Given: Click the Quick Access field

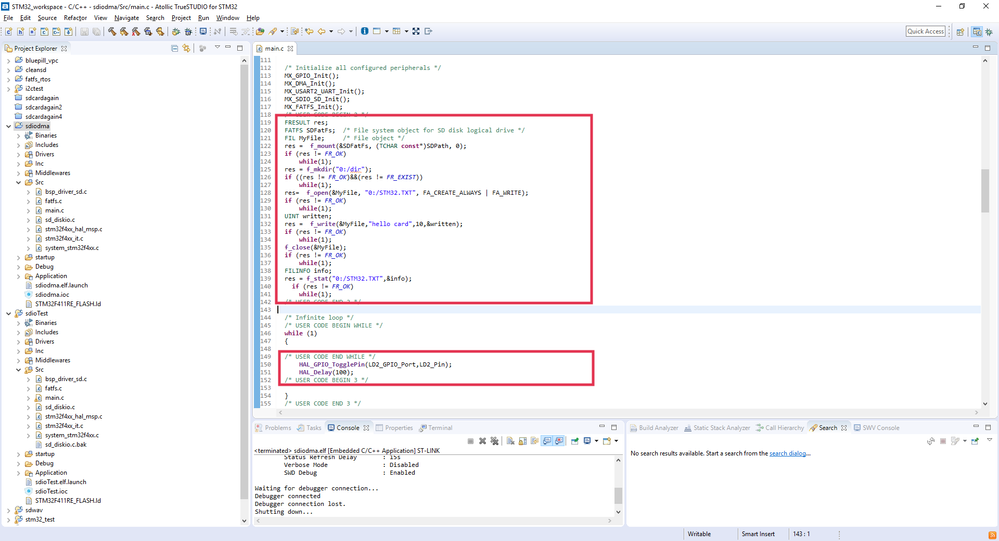Looking at the screenshot, I should point(926,31).
